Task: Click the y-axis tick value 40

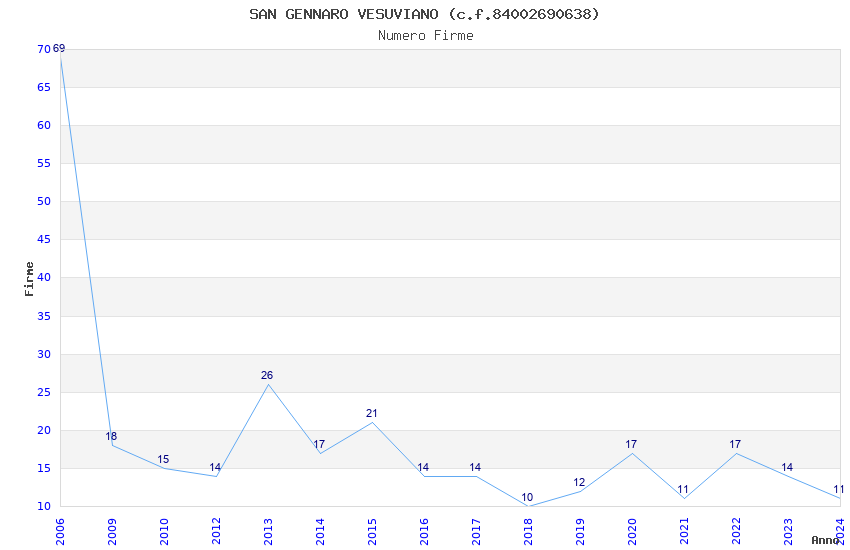Action: [44, 277]
